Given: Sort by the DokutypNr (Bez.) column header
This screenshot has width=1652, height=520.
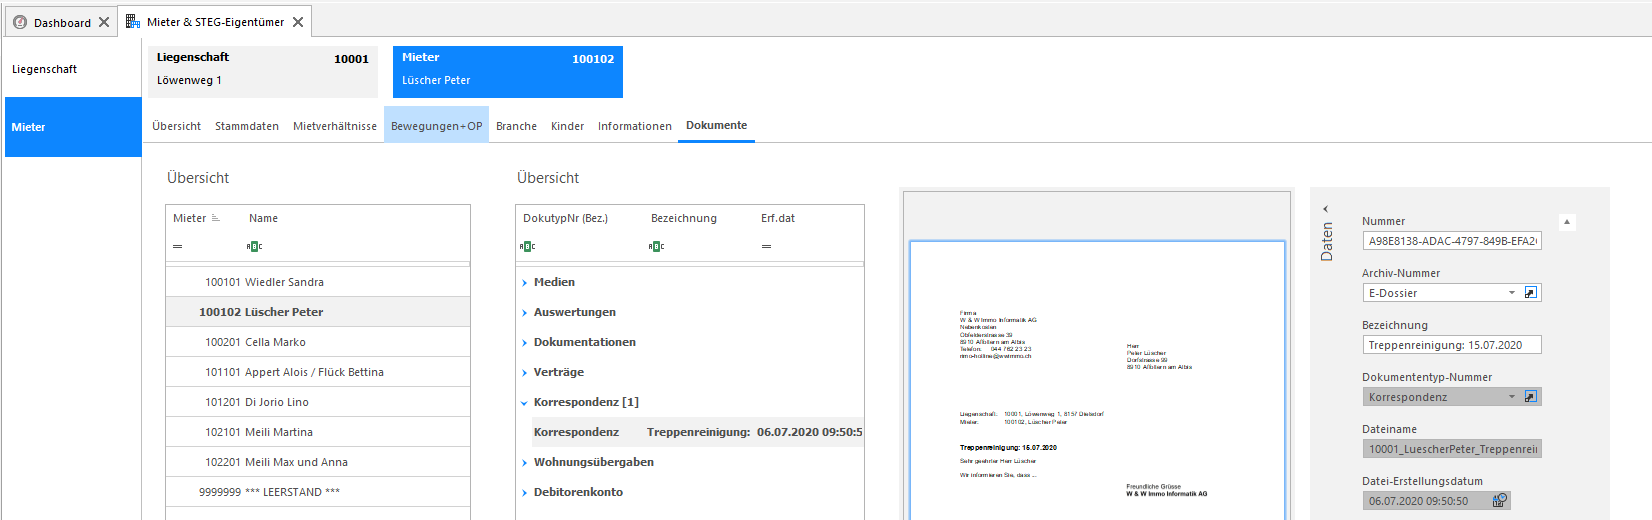Looking at the screenshot, I should (565, 218).
